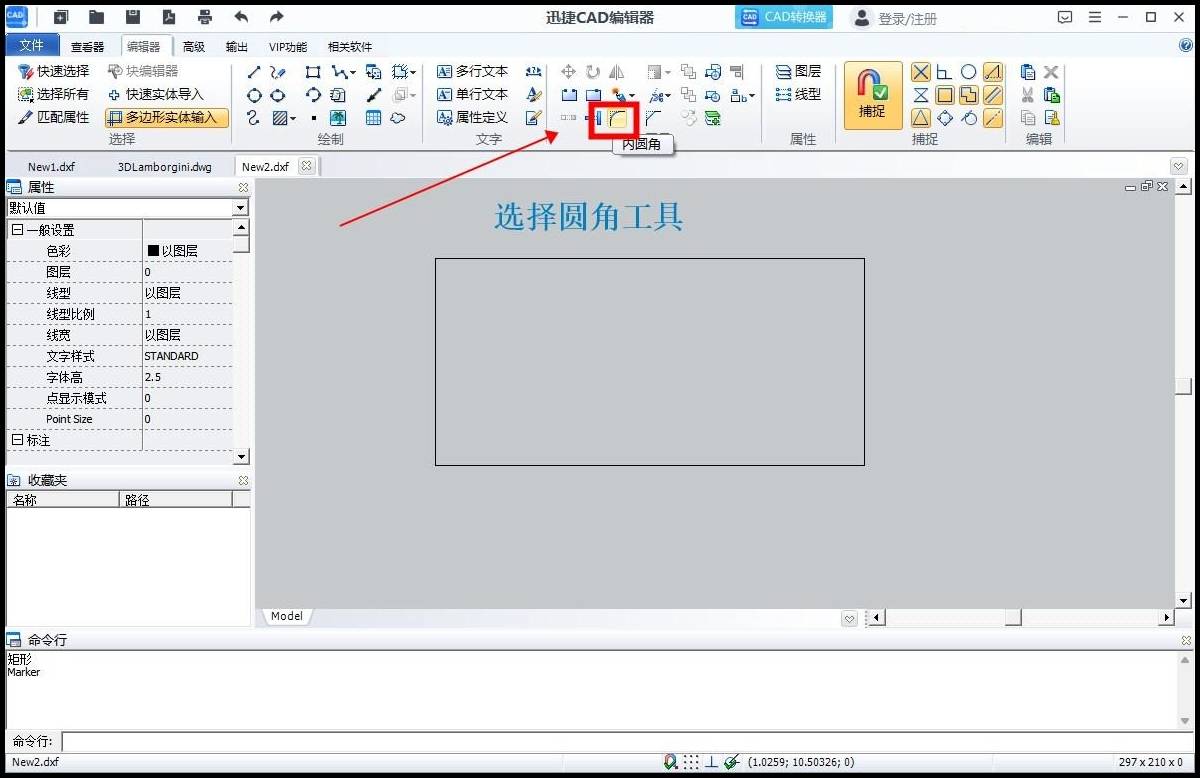This screenshot has height=778, width=1200.
Task: Click the 快速选择 button
Action: point(55,72)
